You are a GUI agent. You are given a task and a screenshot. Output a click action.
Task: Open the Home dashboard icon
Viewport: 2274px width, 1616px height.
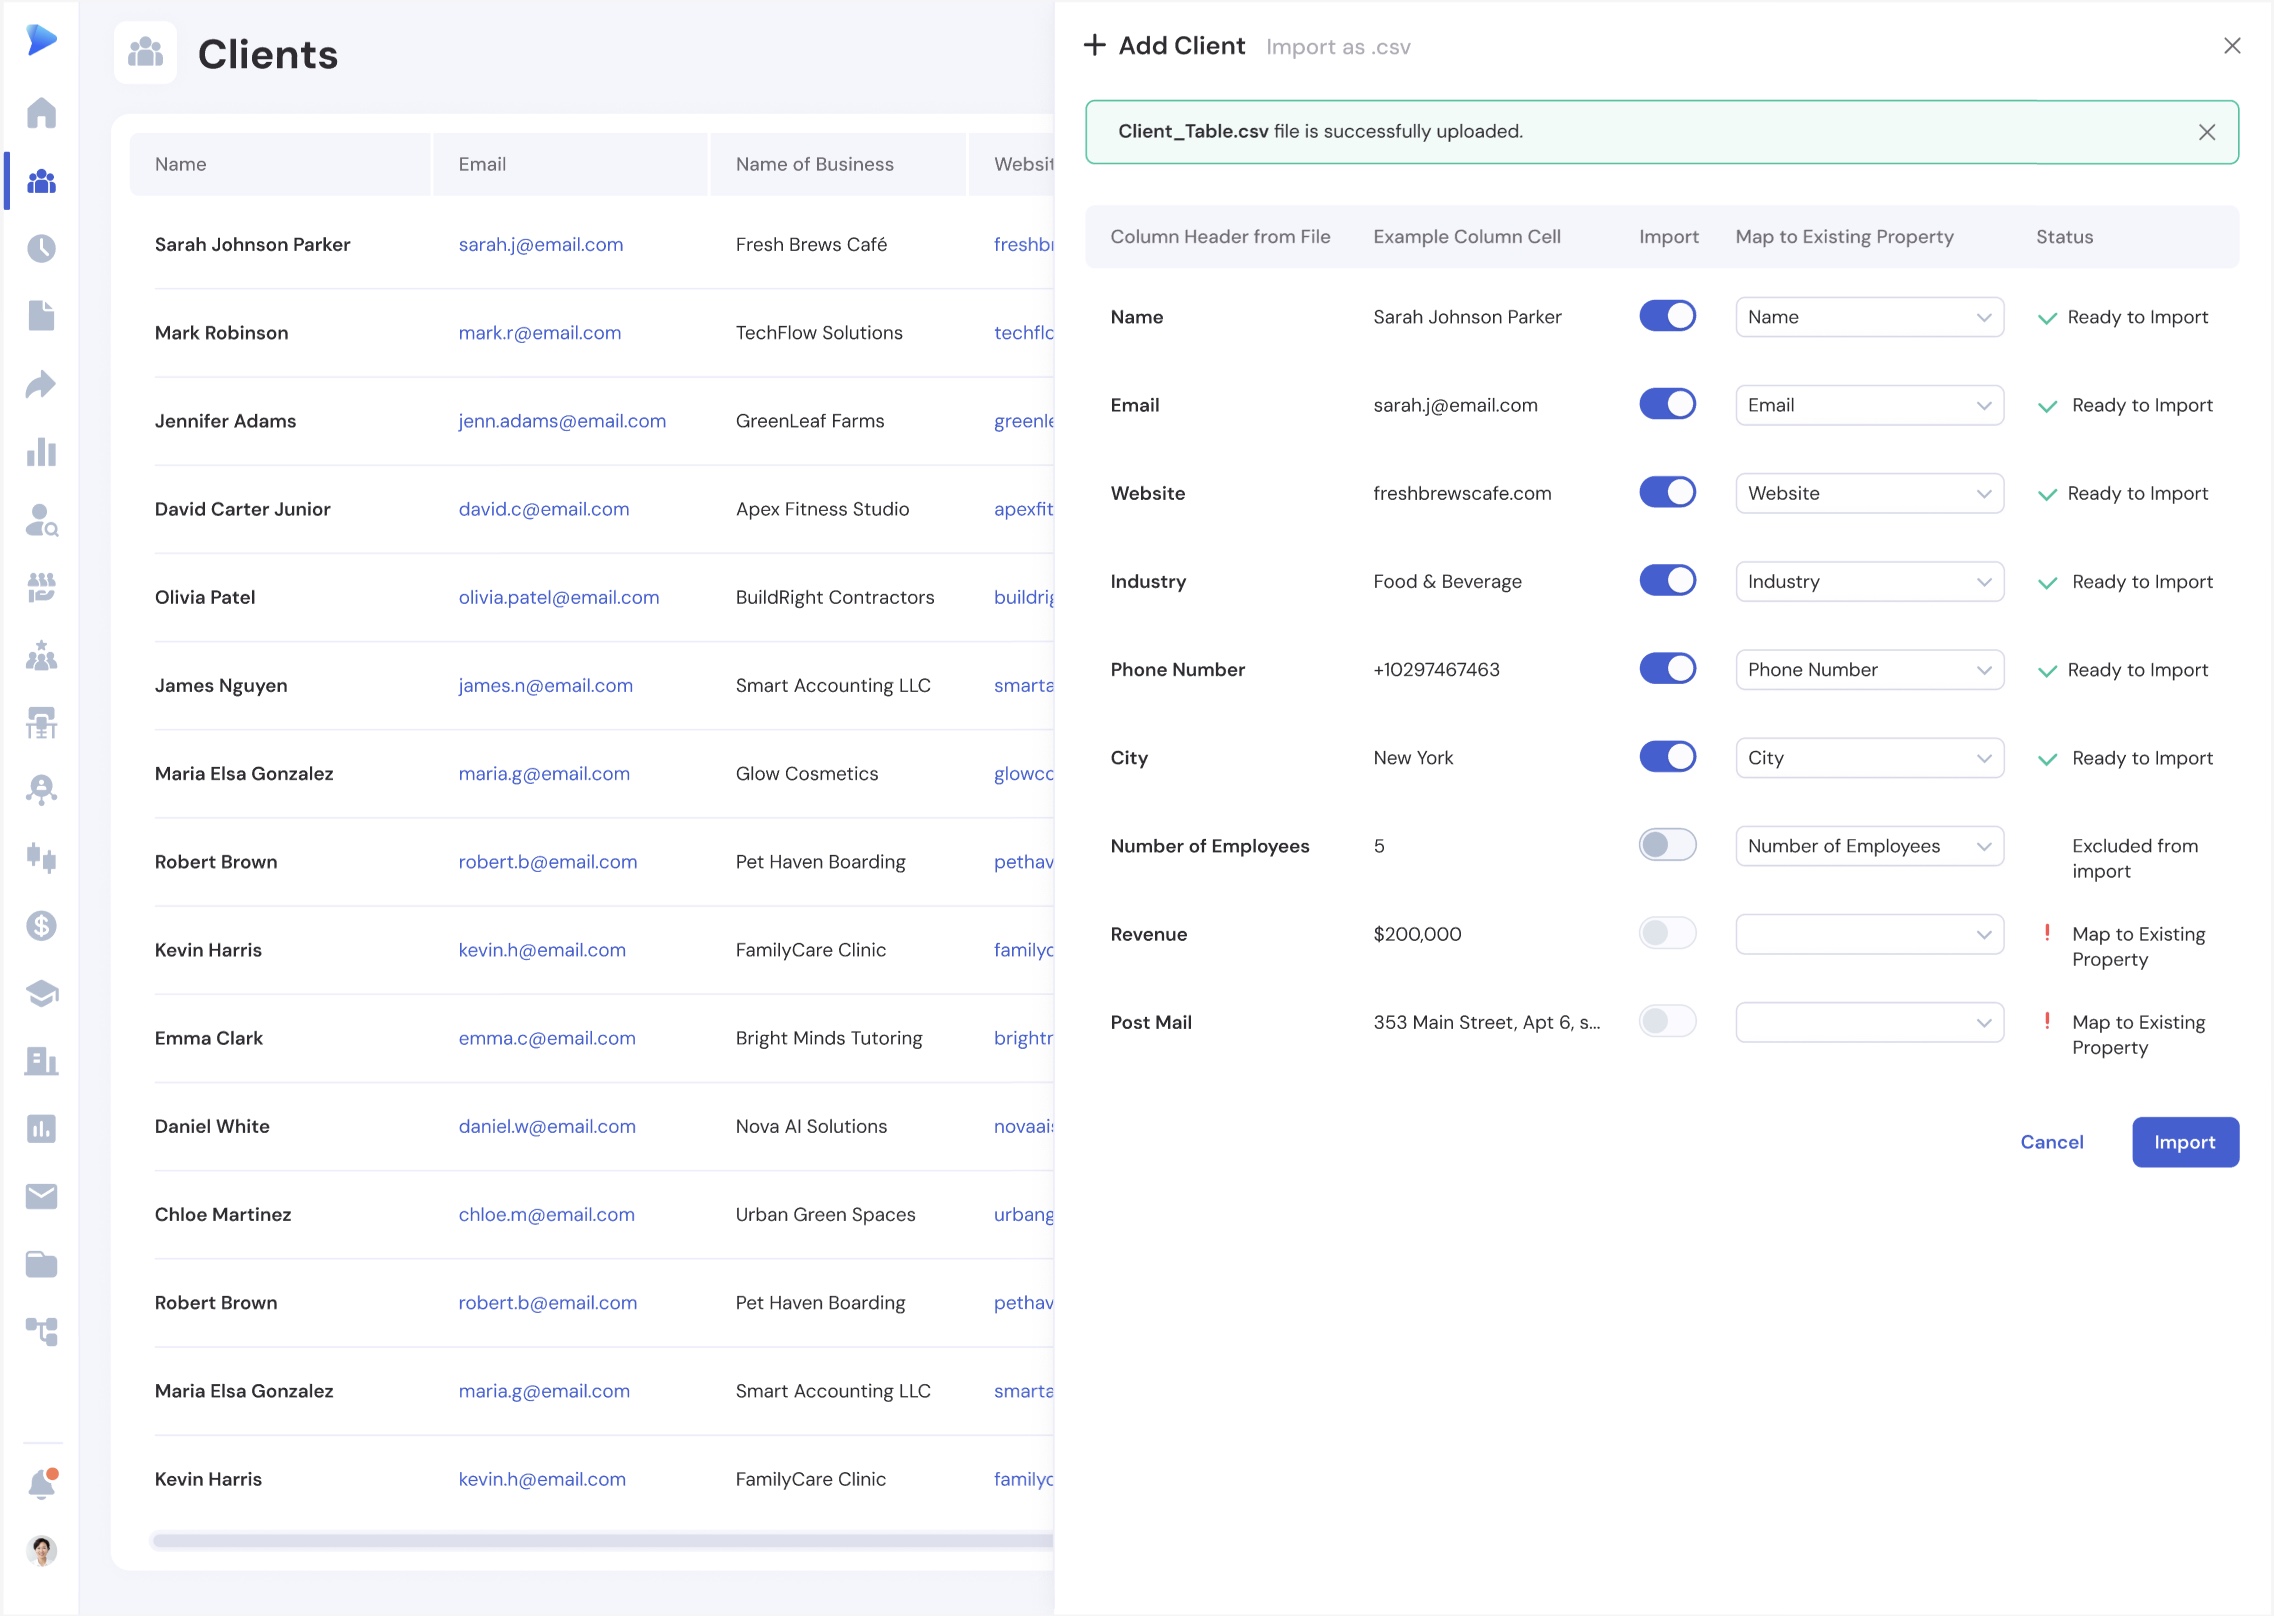point(41,113)
